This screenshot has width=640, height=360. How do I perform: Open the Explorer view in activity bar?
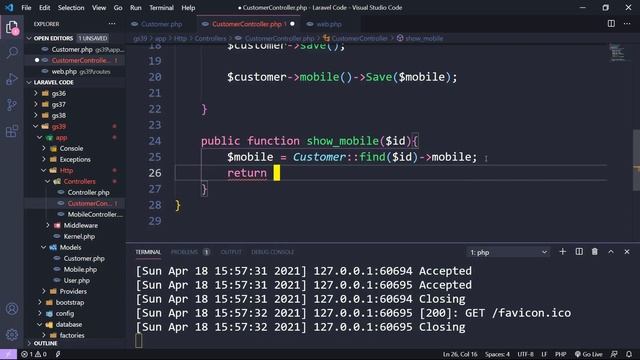point(12,28)
